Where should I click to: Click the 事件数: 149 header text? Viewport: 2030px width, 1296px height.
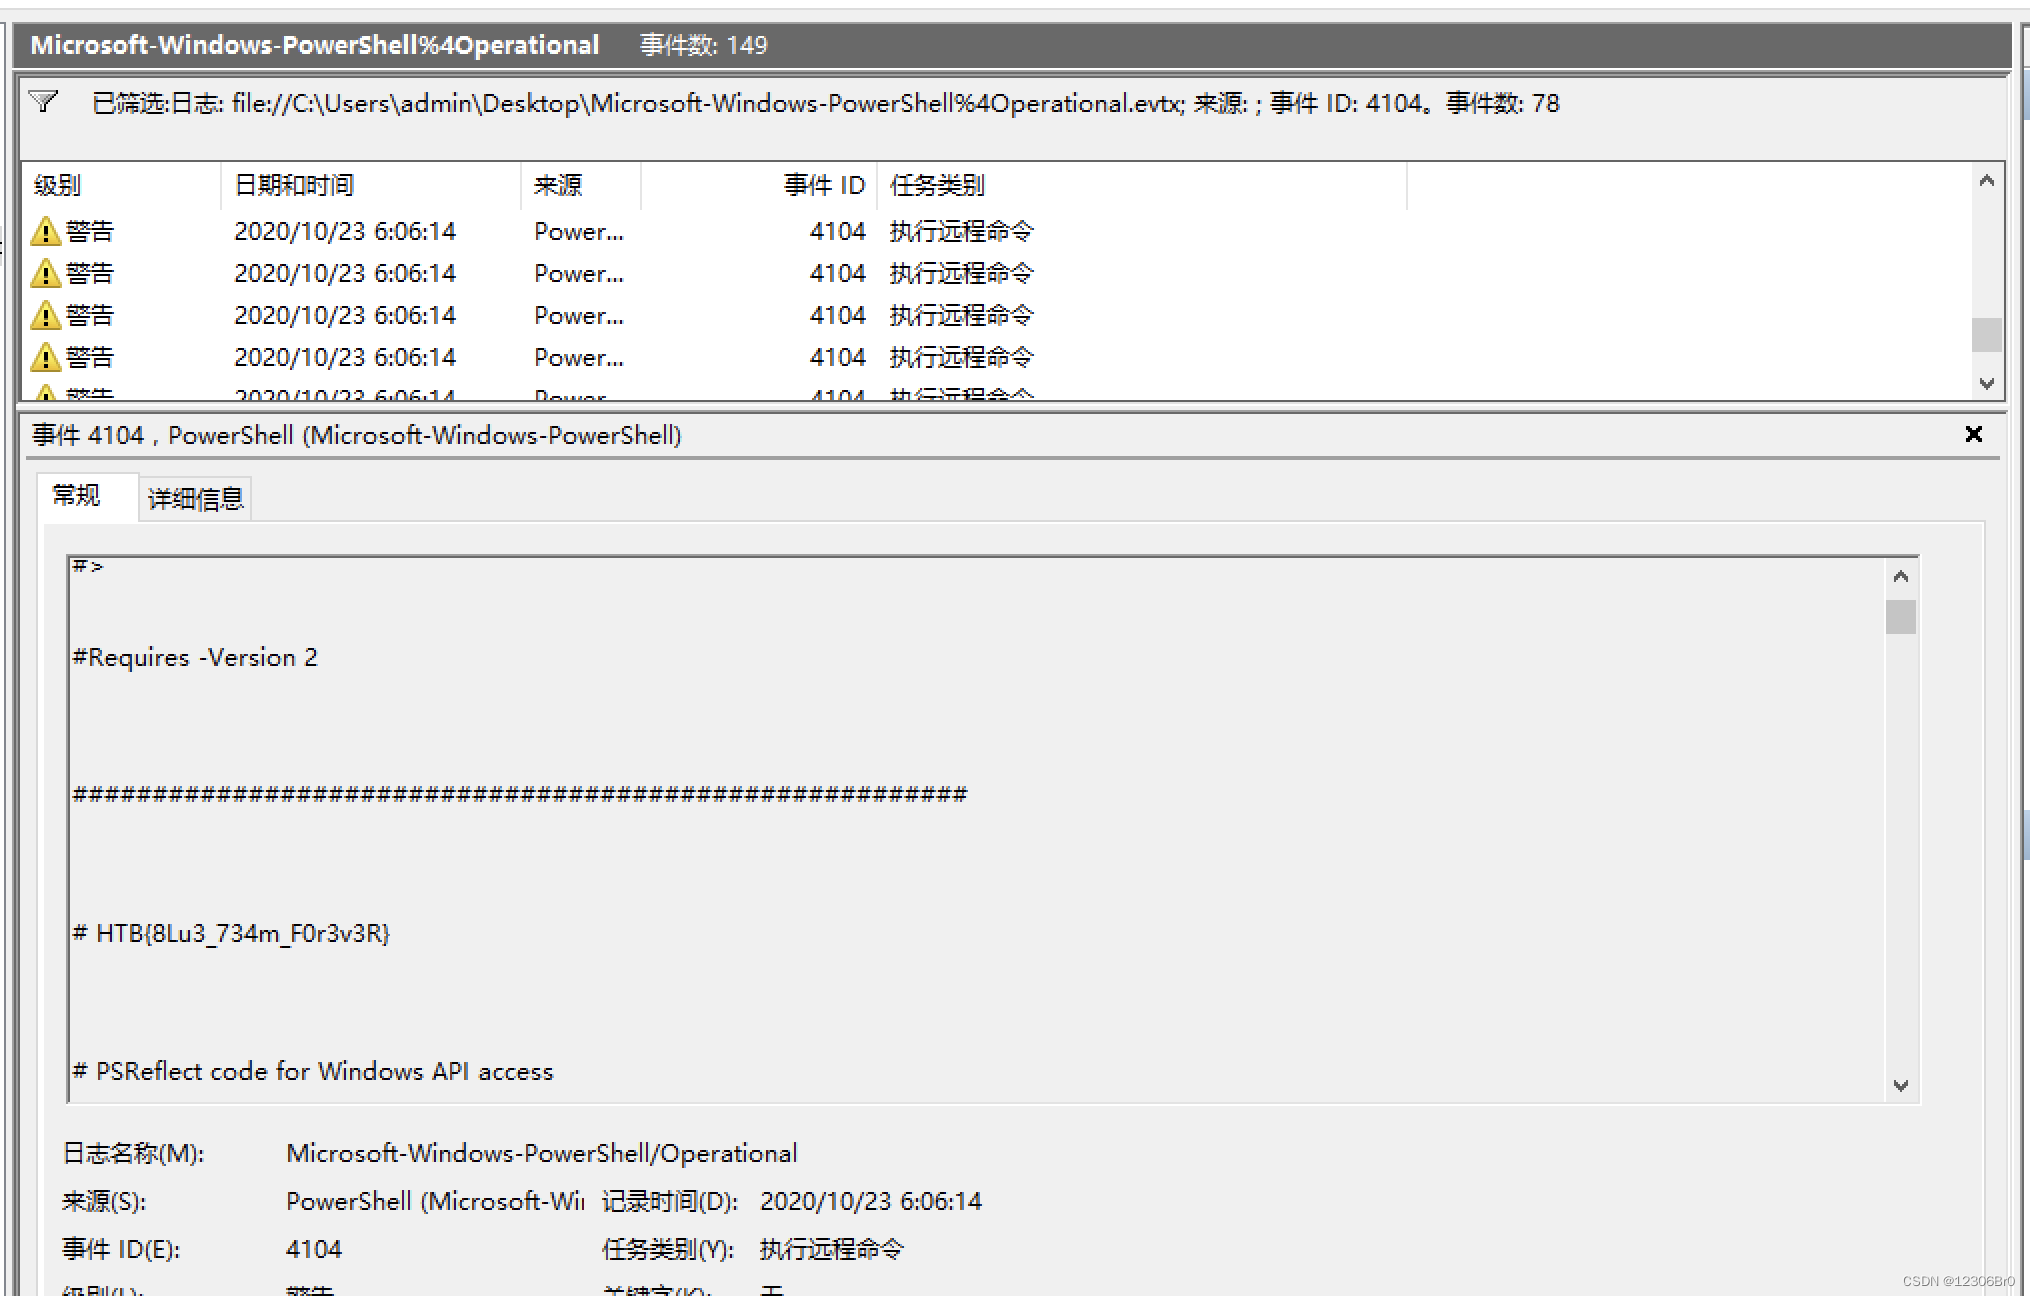coord(703,45)
